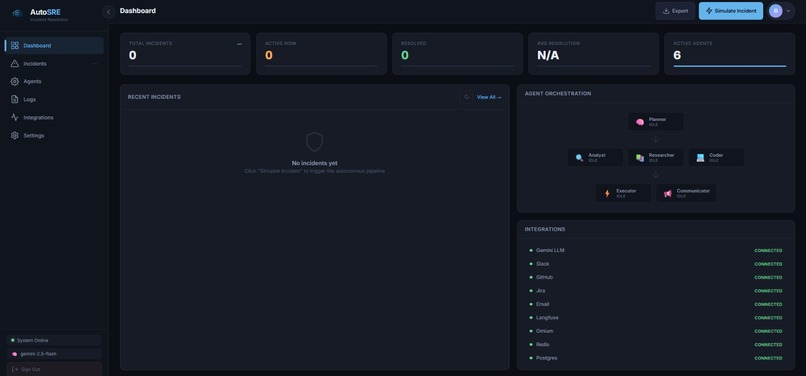Click the Jira integration row
This screenshot has width=806, height=376.
(x=655, y=291)
